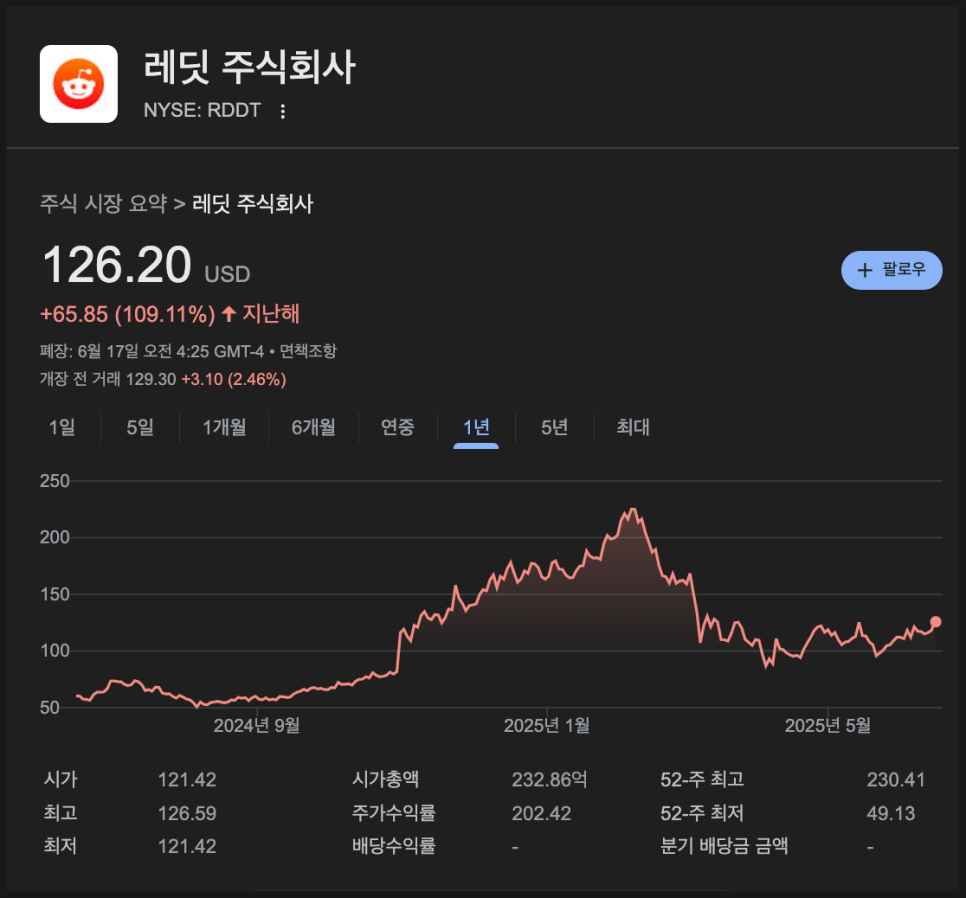Open the 주식 시장 요약 breadcrumb link
Viewport: 966px width, 898px height.
pos(104,203)
